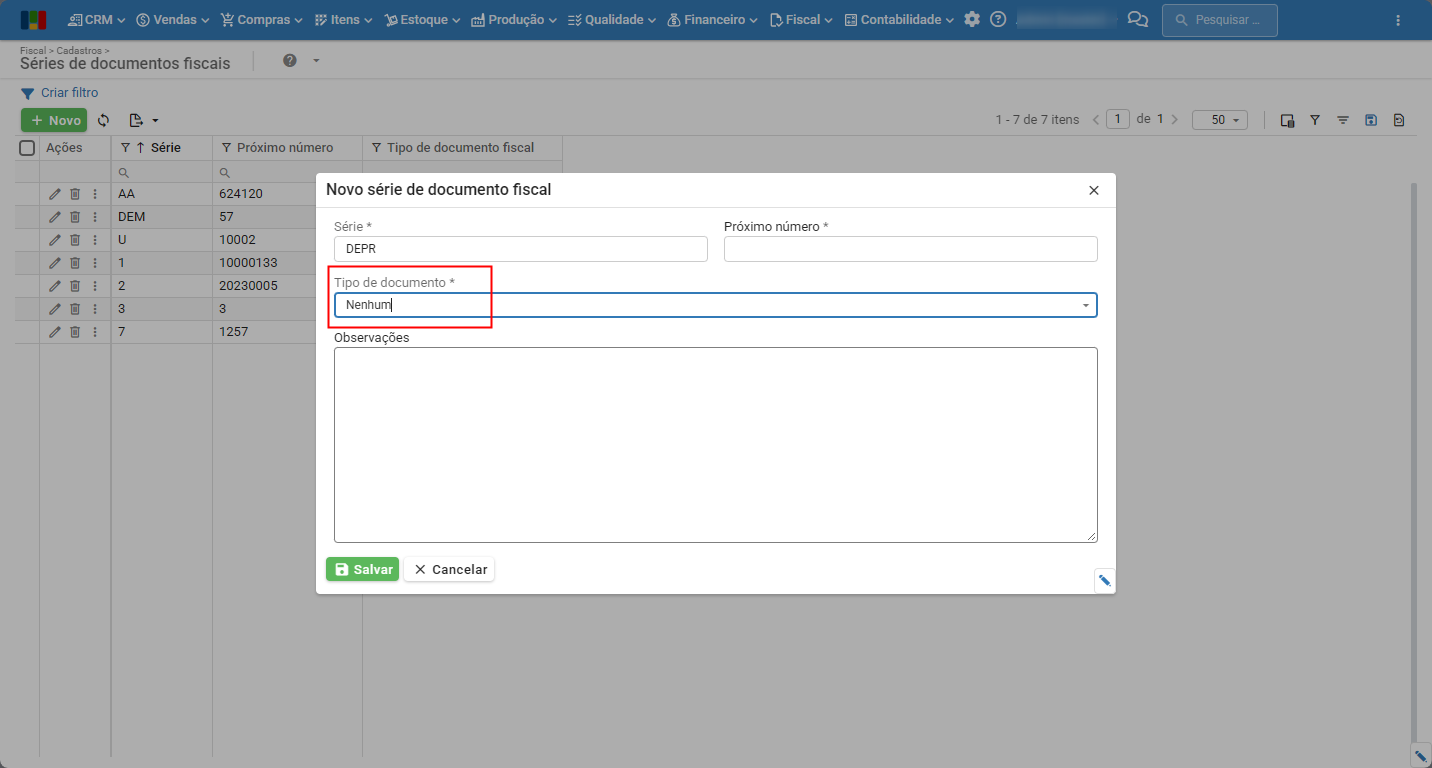Viewport: 1432px width, 768px height.
Task: Click the Criar filtro link
Action: tap(69, 93)
